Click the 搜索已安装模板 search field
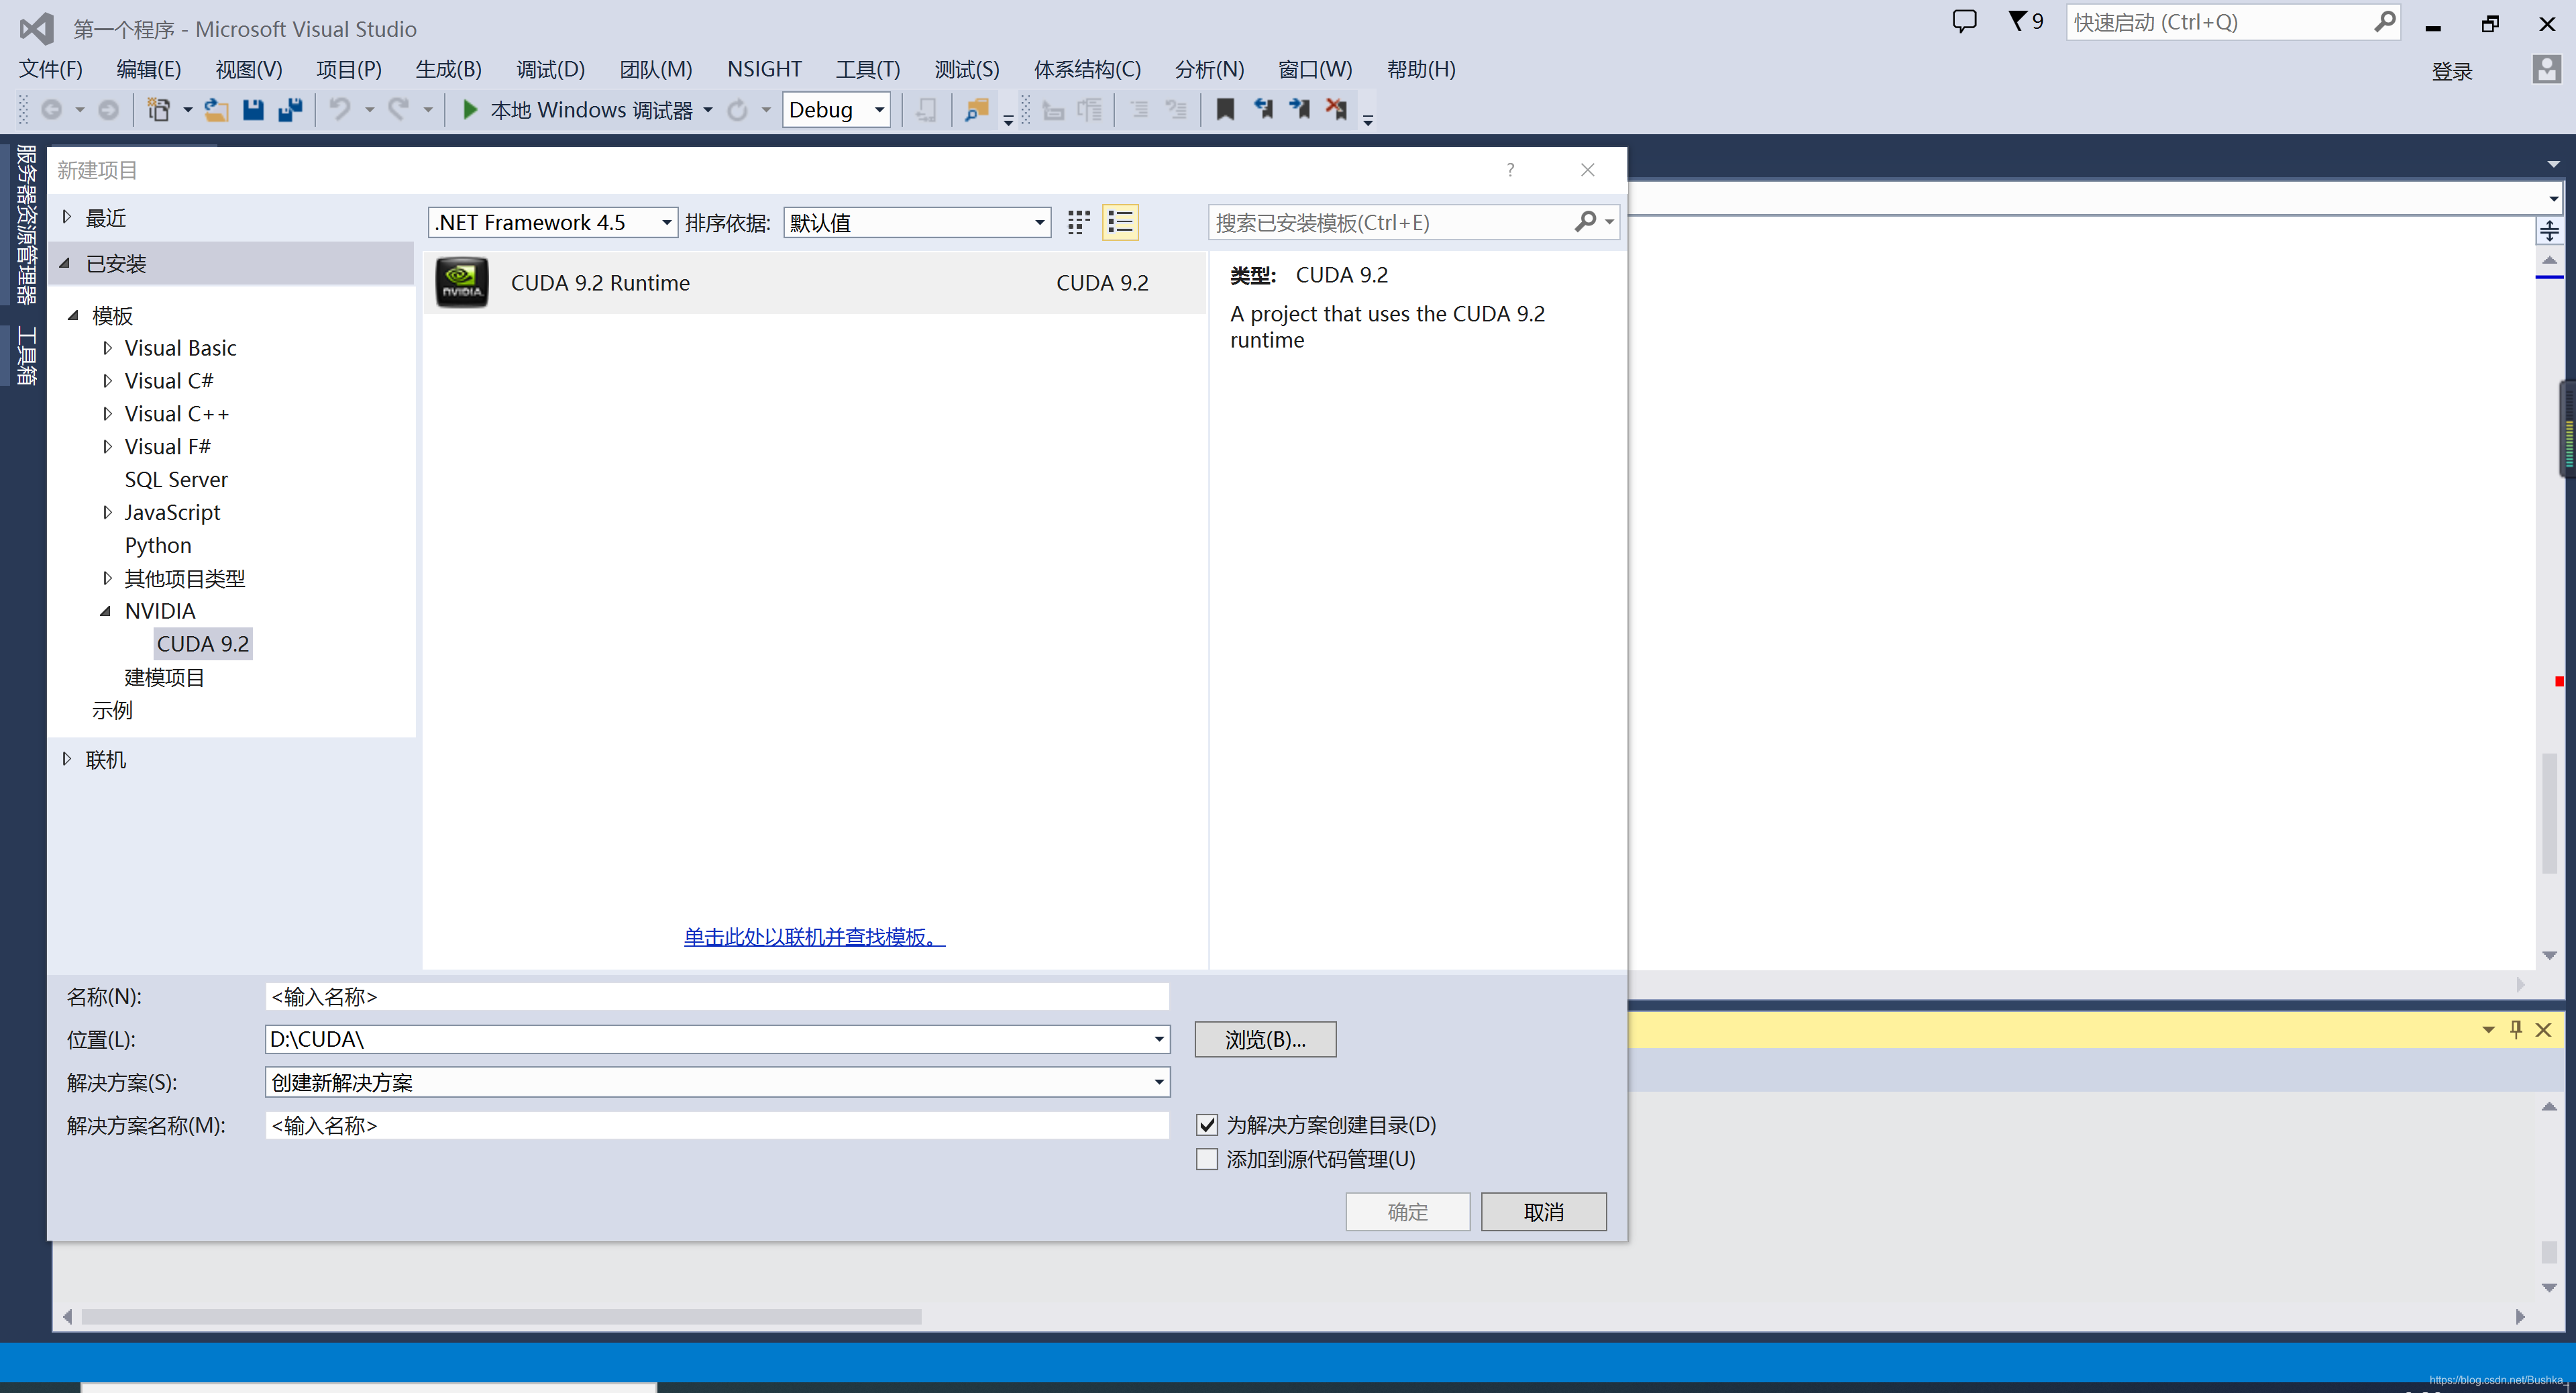This screenshot has width=2576, height=1393. click(1390, 222)
